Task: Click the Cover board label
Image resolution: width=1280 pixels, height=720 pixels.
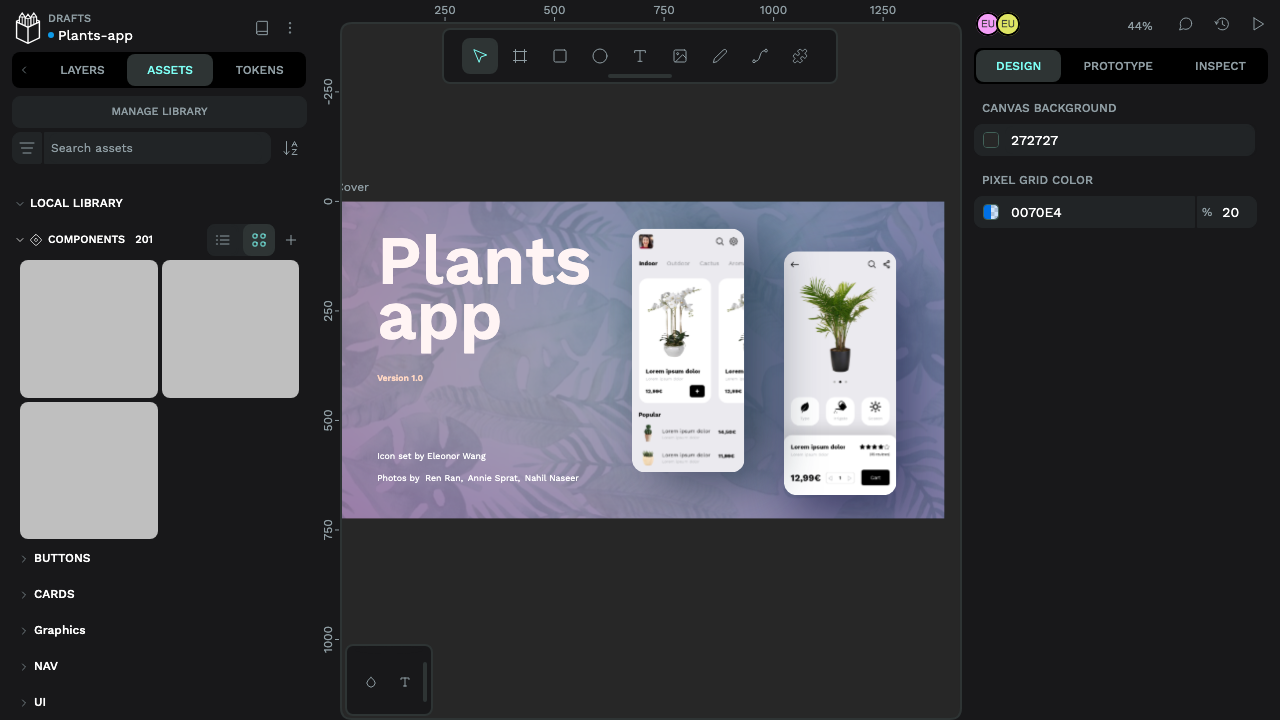Action: pos(355,187)
